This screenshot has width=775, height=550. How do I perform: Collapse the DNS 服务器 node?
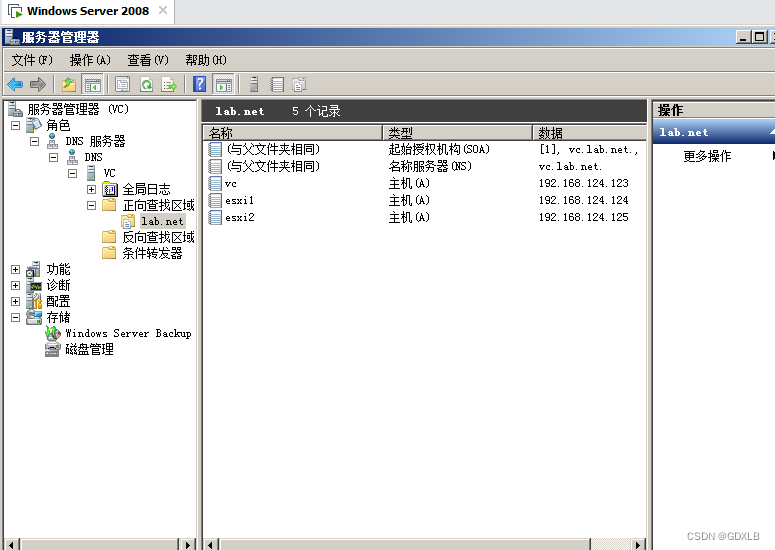[34, 142]
